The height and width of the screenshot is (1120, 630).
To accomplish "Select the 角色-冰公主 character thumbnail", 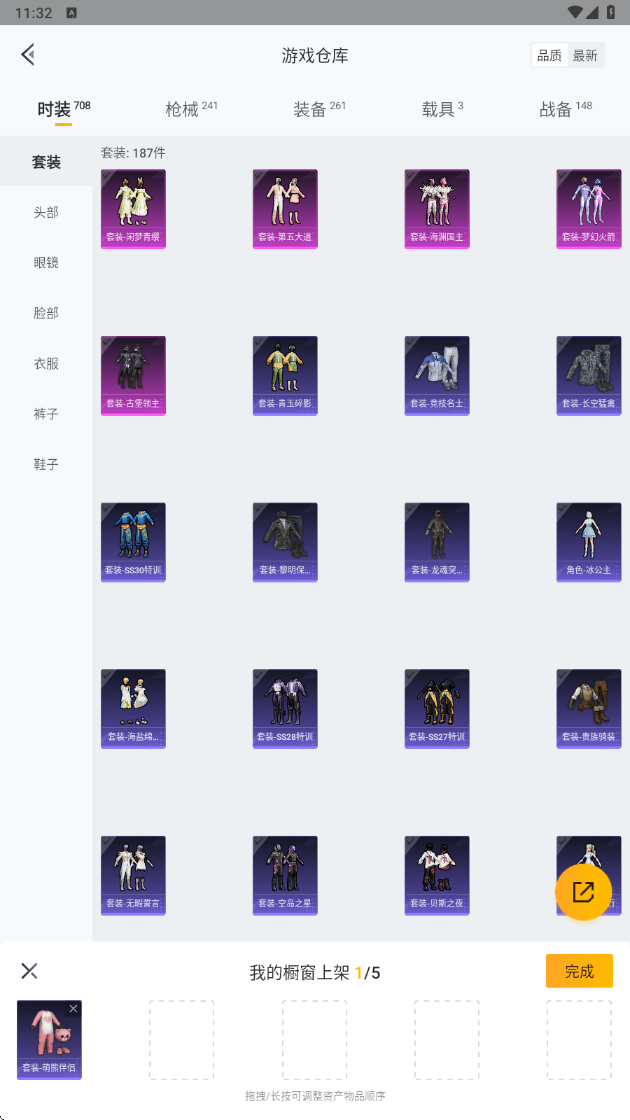I will click(589, 542).
